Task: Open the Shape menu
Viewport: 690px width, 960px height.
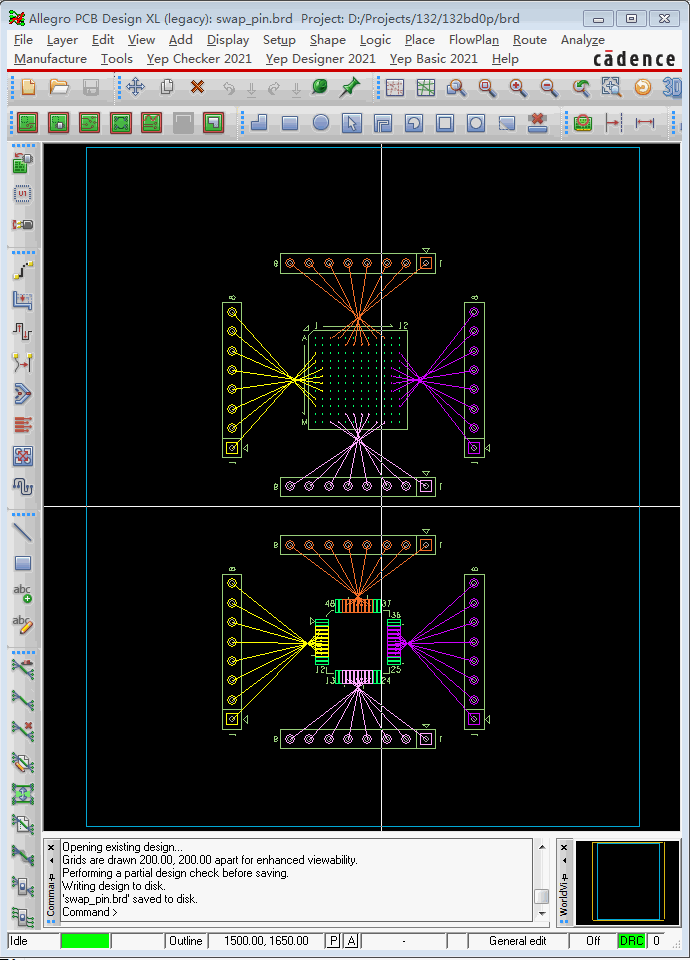Action: [328, 40]
